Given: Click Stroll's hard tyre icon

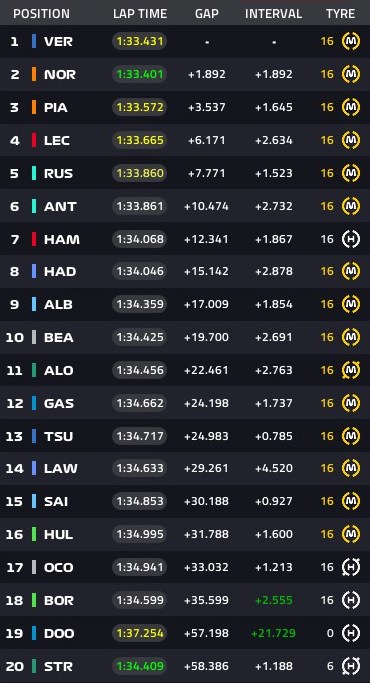Looking at the screenshot, I should (x=351, y=666).
